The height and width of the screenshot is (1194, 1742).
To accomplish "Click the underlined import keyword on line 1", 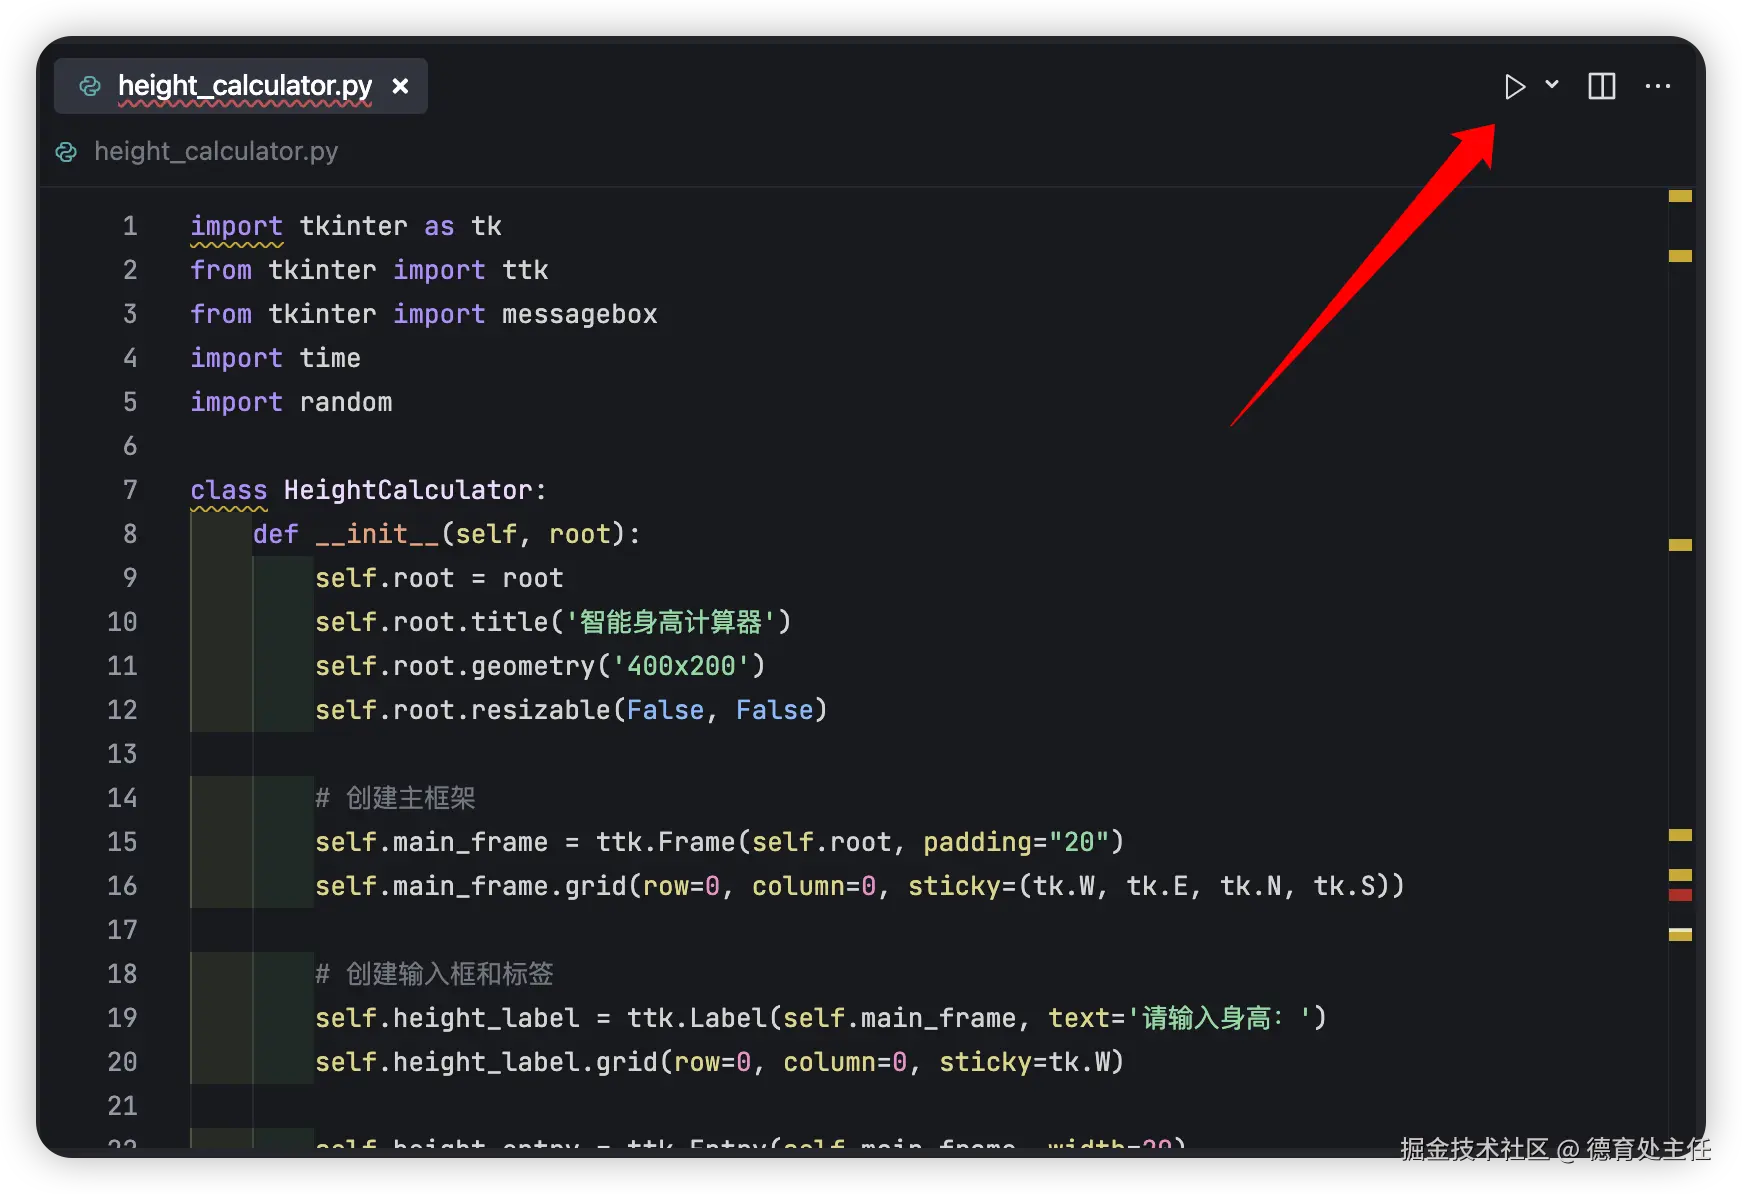I will tap(236, 226).
